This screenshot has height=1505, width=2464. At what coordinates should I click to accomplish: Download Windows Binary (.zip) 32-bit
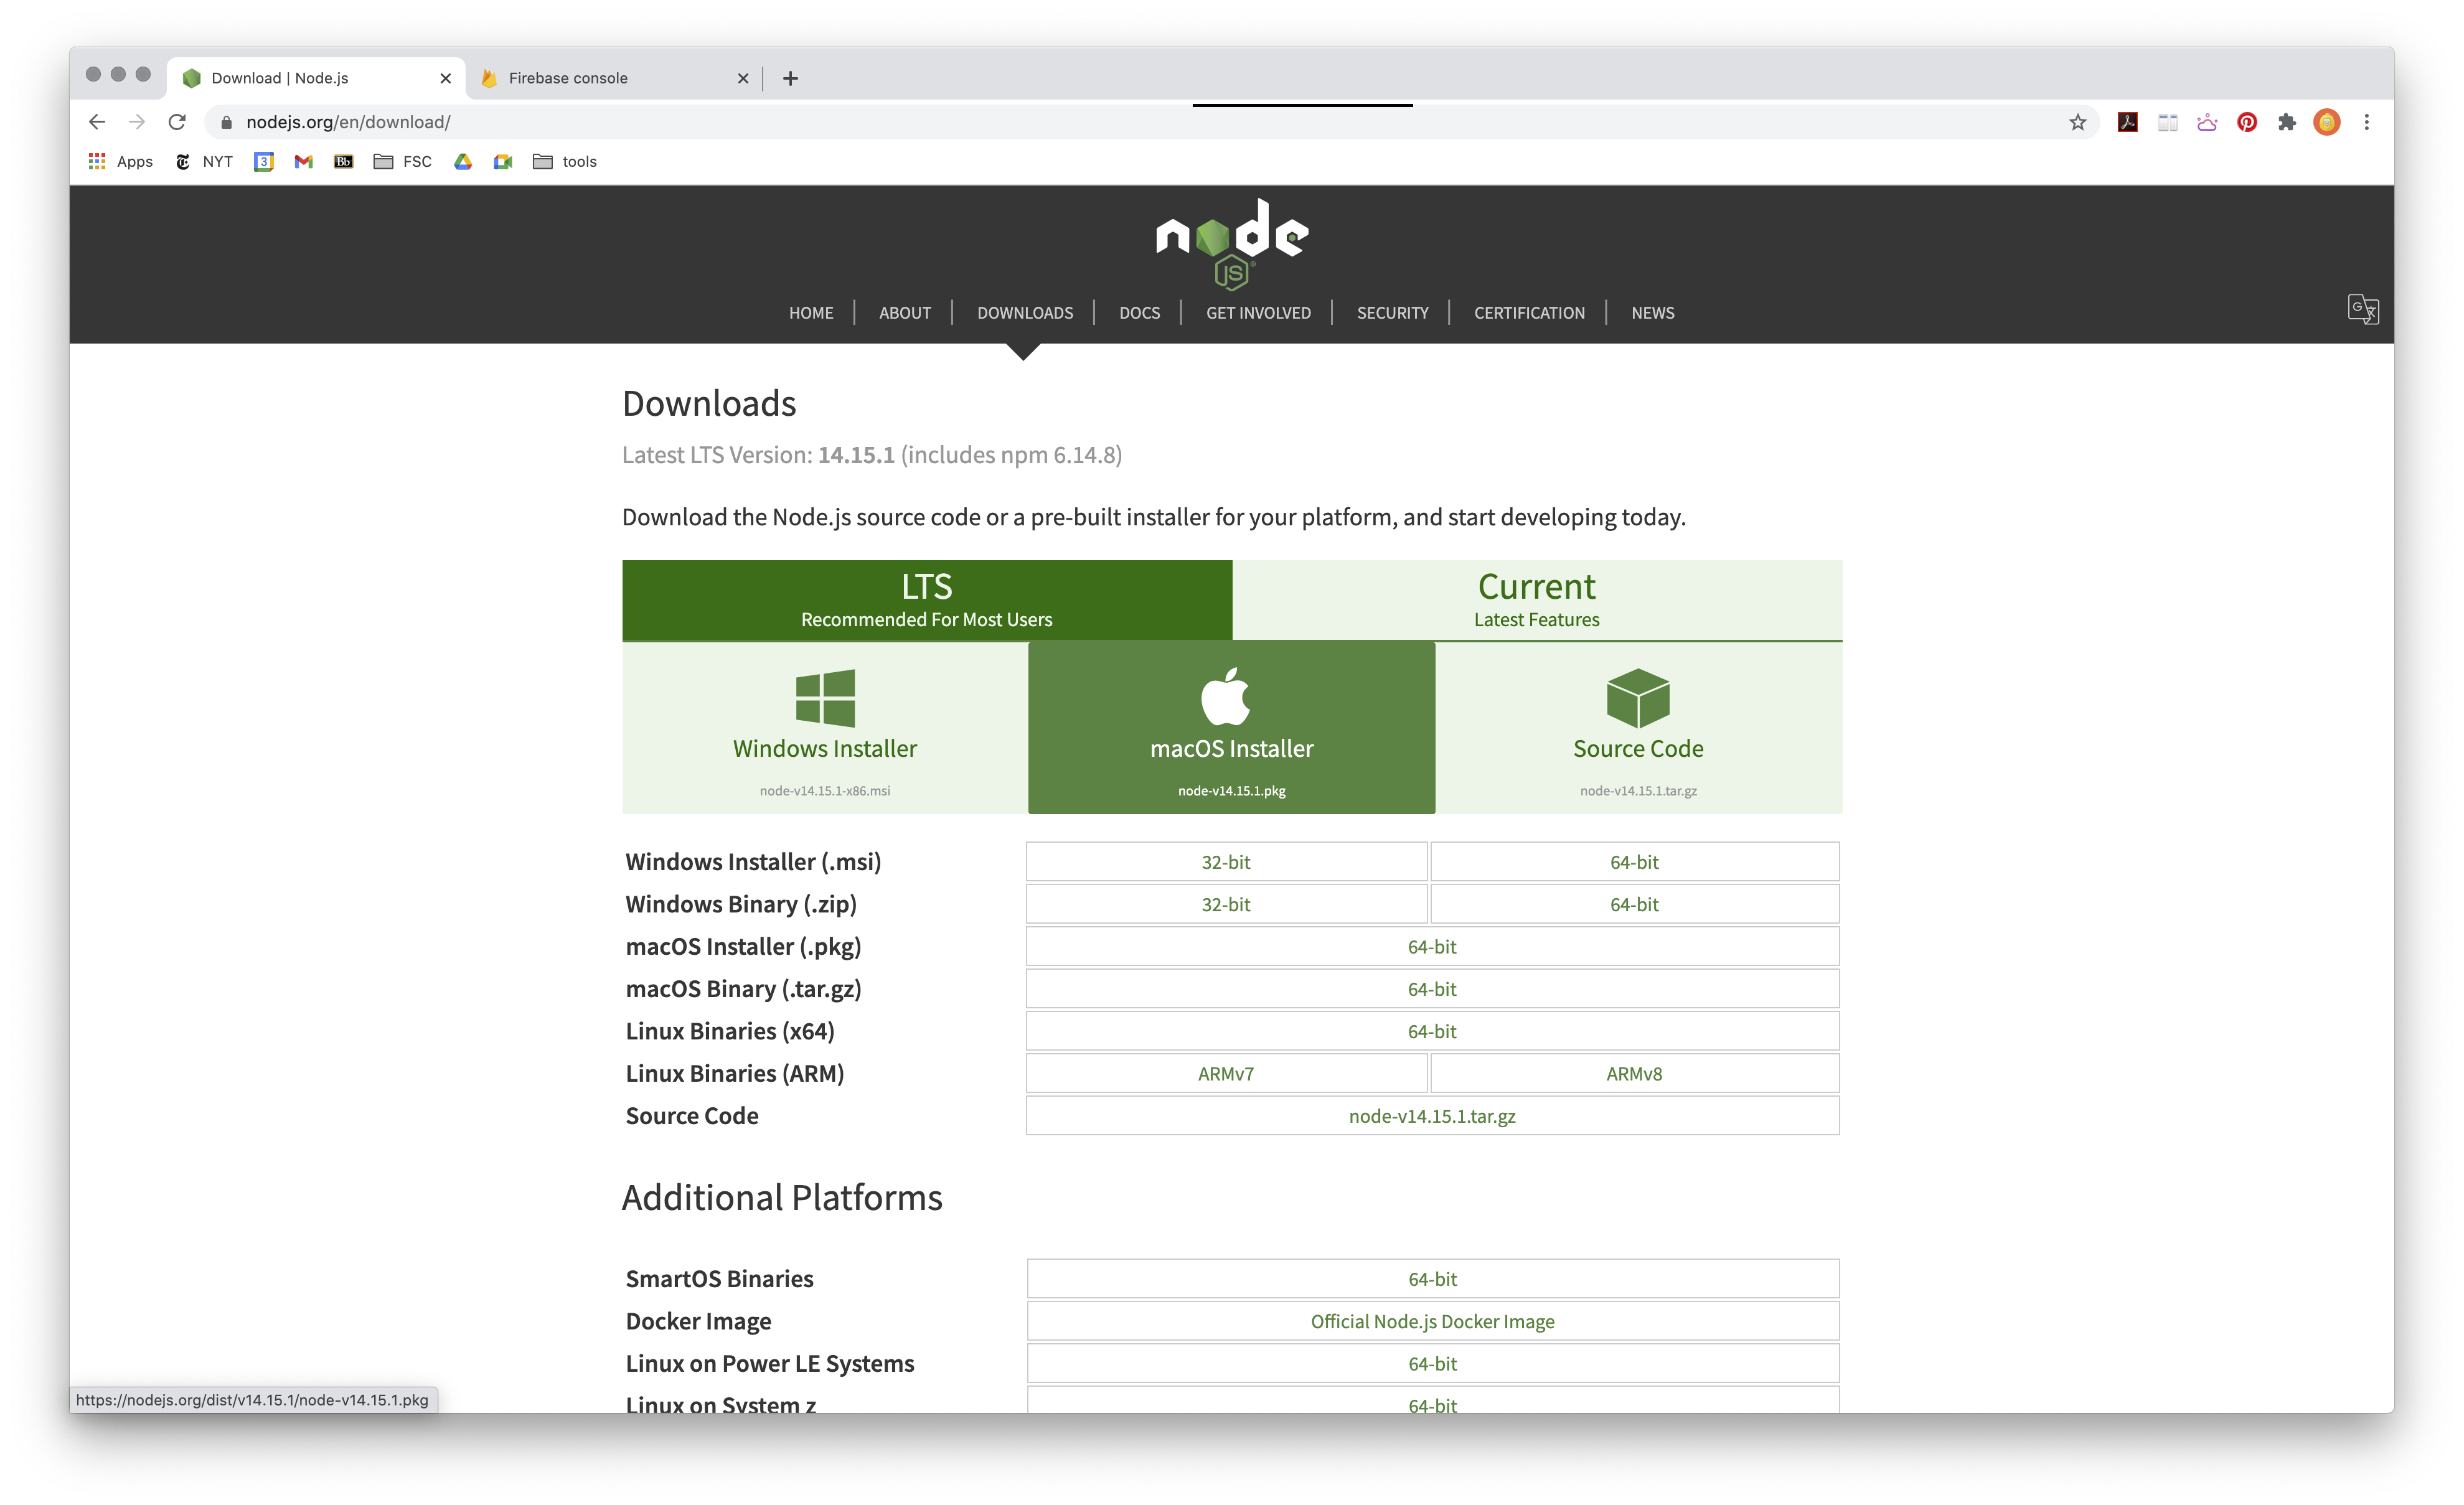coord(1226,904)
